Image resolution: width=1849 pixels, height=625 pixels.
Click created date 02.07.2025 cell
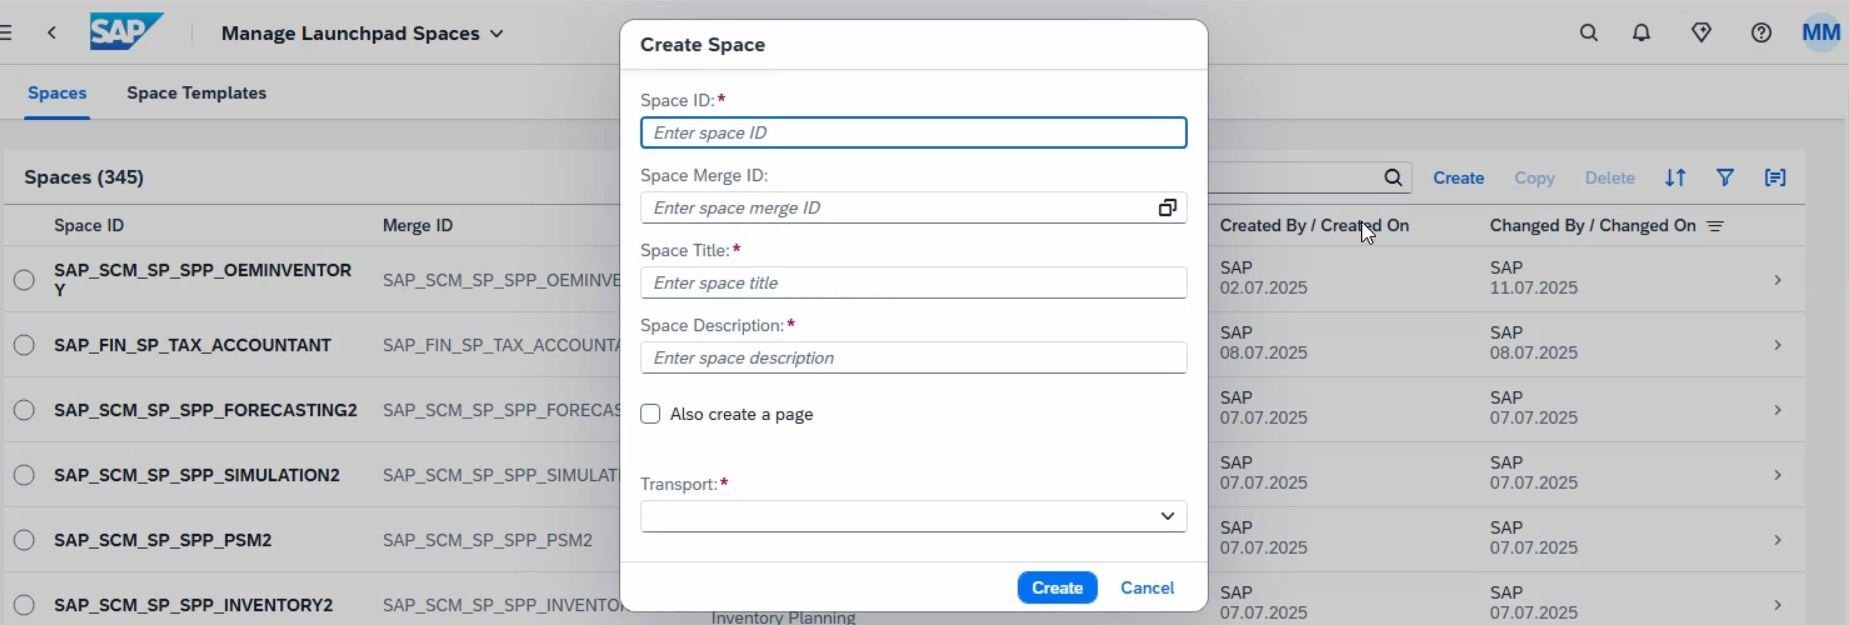click(1263, 288)
